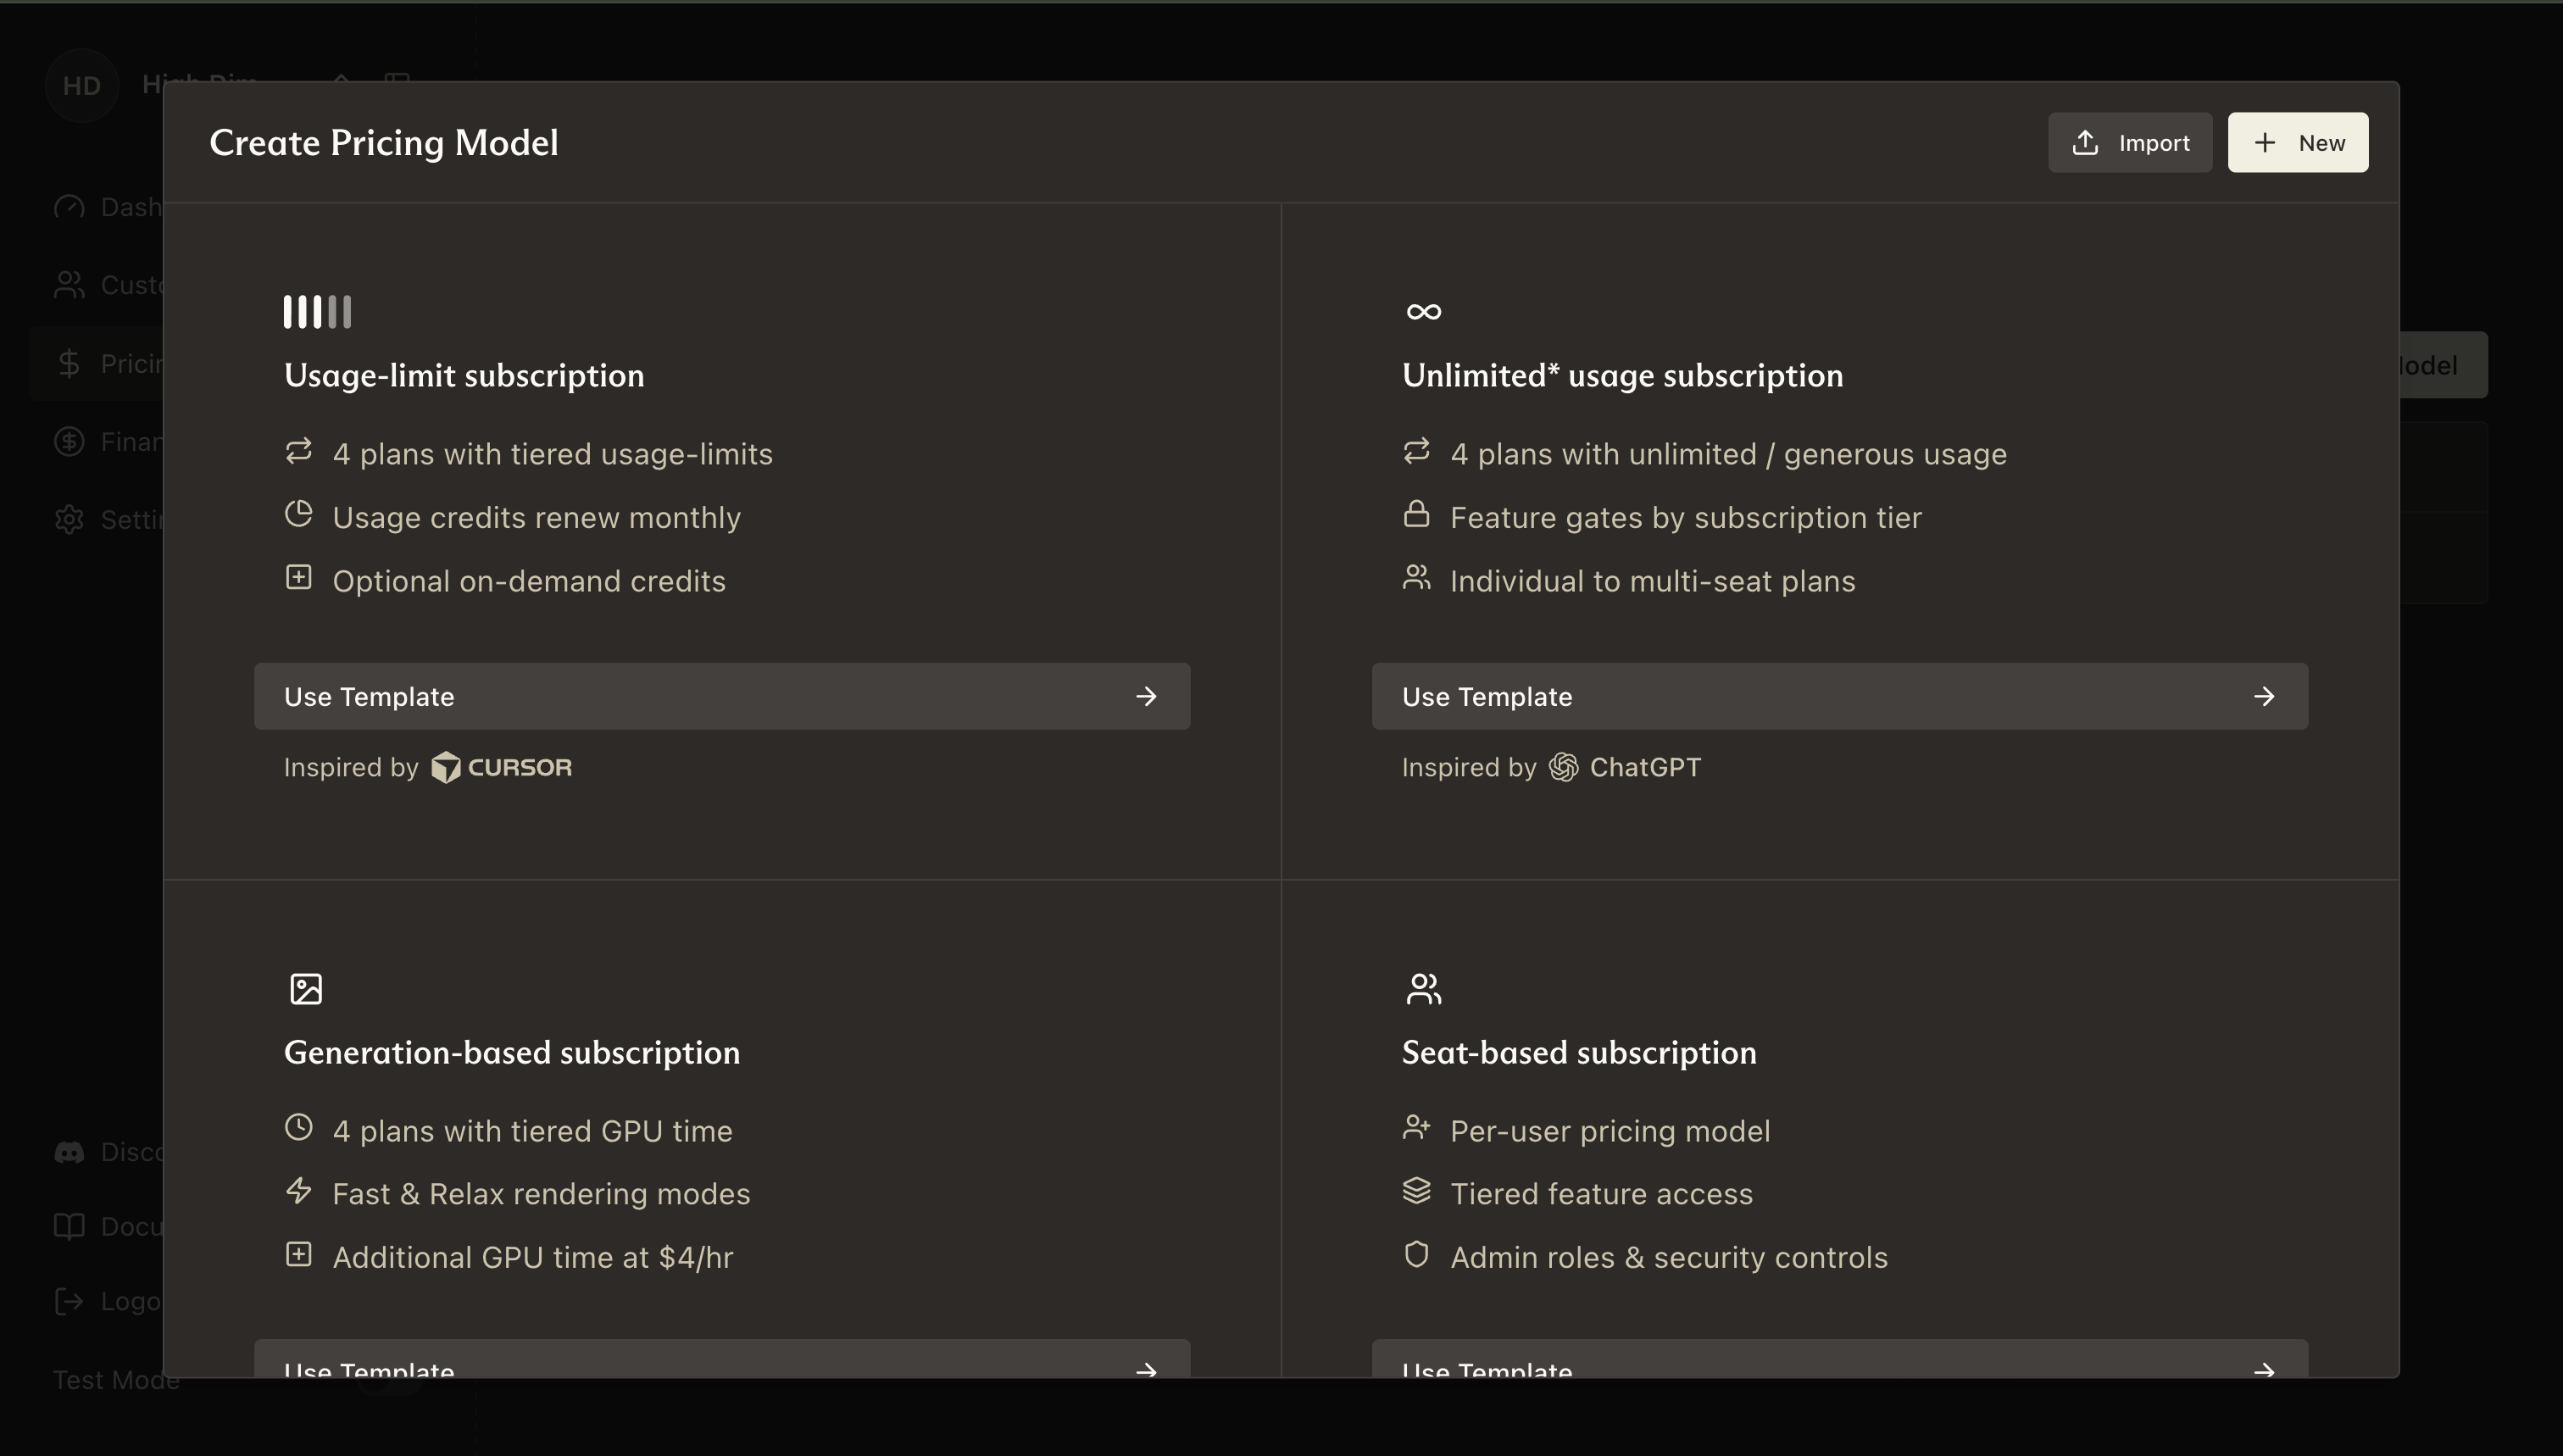Image resolution: width=2563 pixels, height=1456 pixels.
Task: Click the Discord icon in sidebar
Action: click(69, 1152)
